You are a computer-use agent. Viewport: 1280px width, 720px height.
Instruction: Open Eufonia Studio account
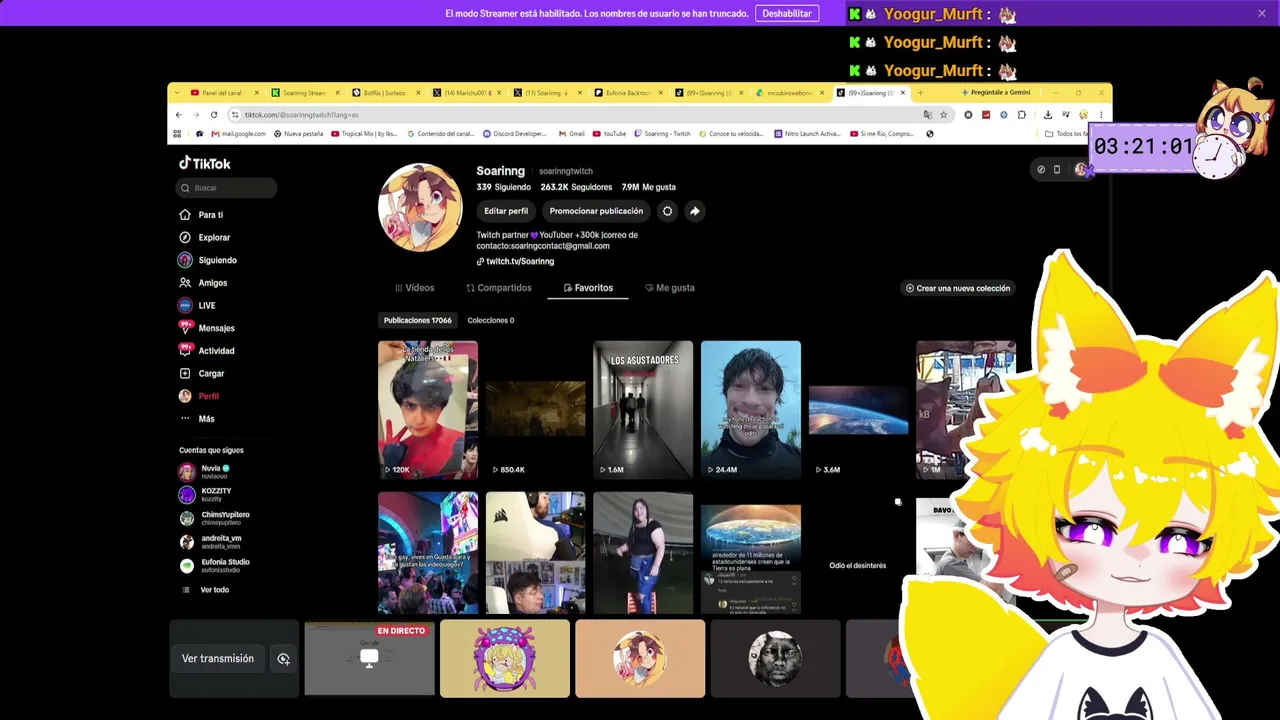[214, 565]
